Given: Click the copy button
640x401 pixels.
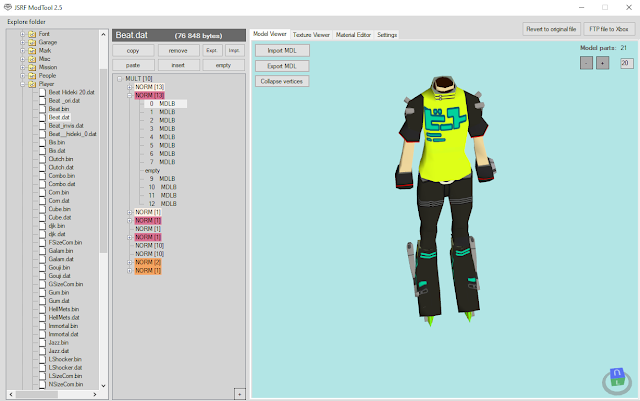Looking at the screenshot, I should pos(133,51).
